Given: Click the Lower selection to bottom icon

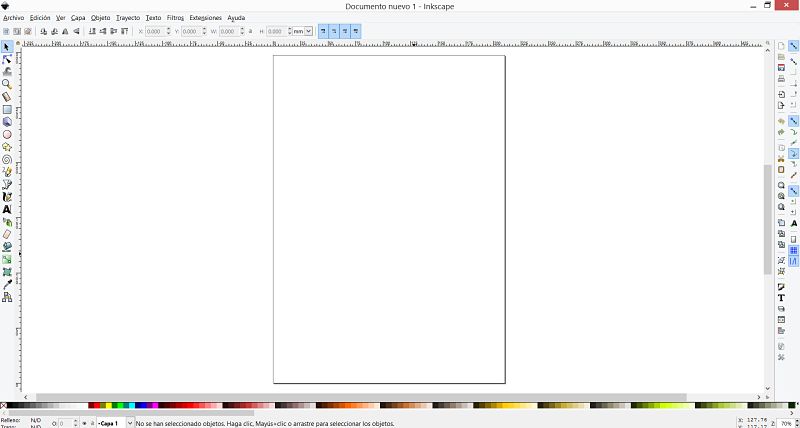Looking at the screenshot, I should [x=92, y=32].
